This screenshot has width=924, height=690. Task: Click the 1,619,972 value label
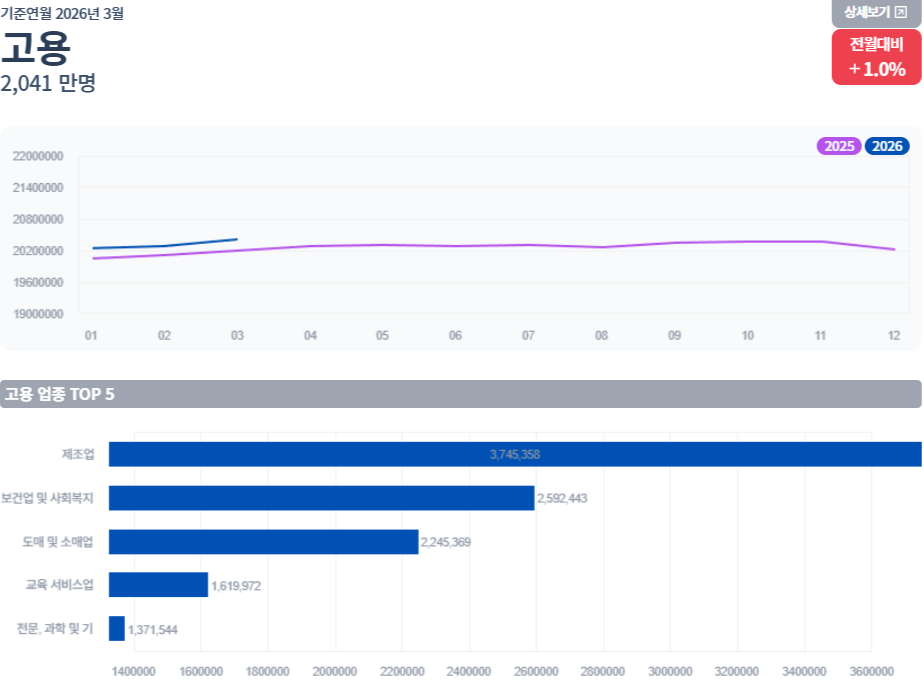coord(236,586)
